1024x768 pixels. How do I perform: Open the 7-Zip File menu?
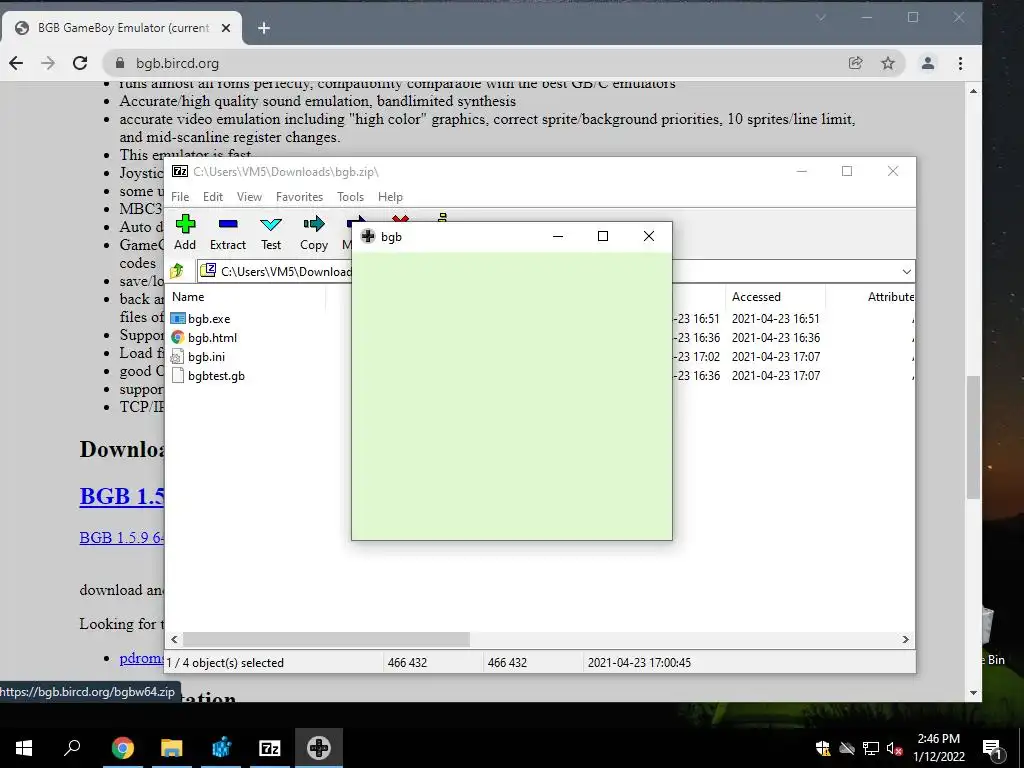pyautogui.click(x=180, y=197)
